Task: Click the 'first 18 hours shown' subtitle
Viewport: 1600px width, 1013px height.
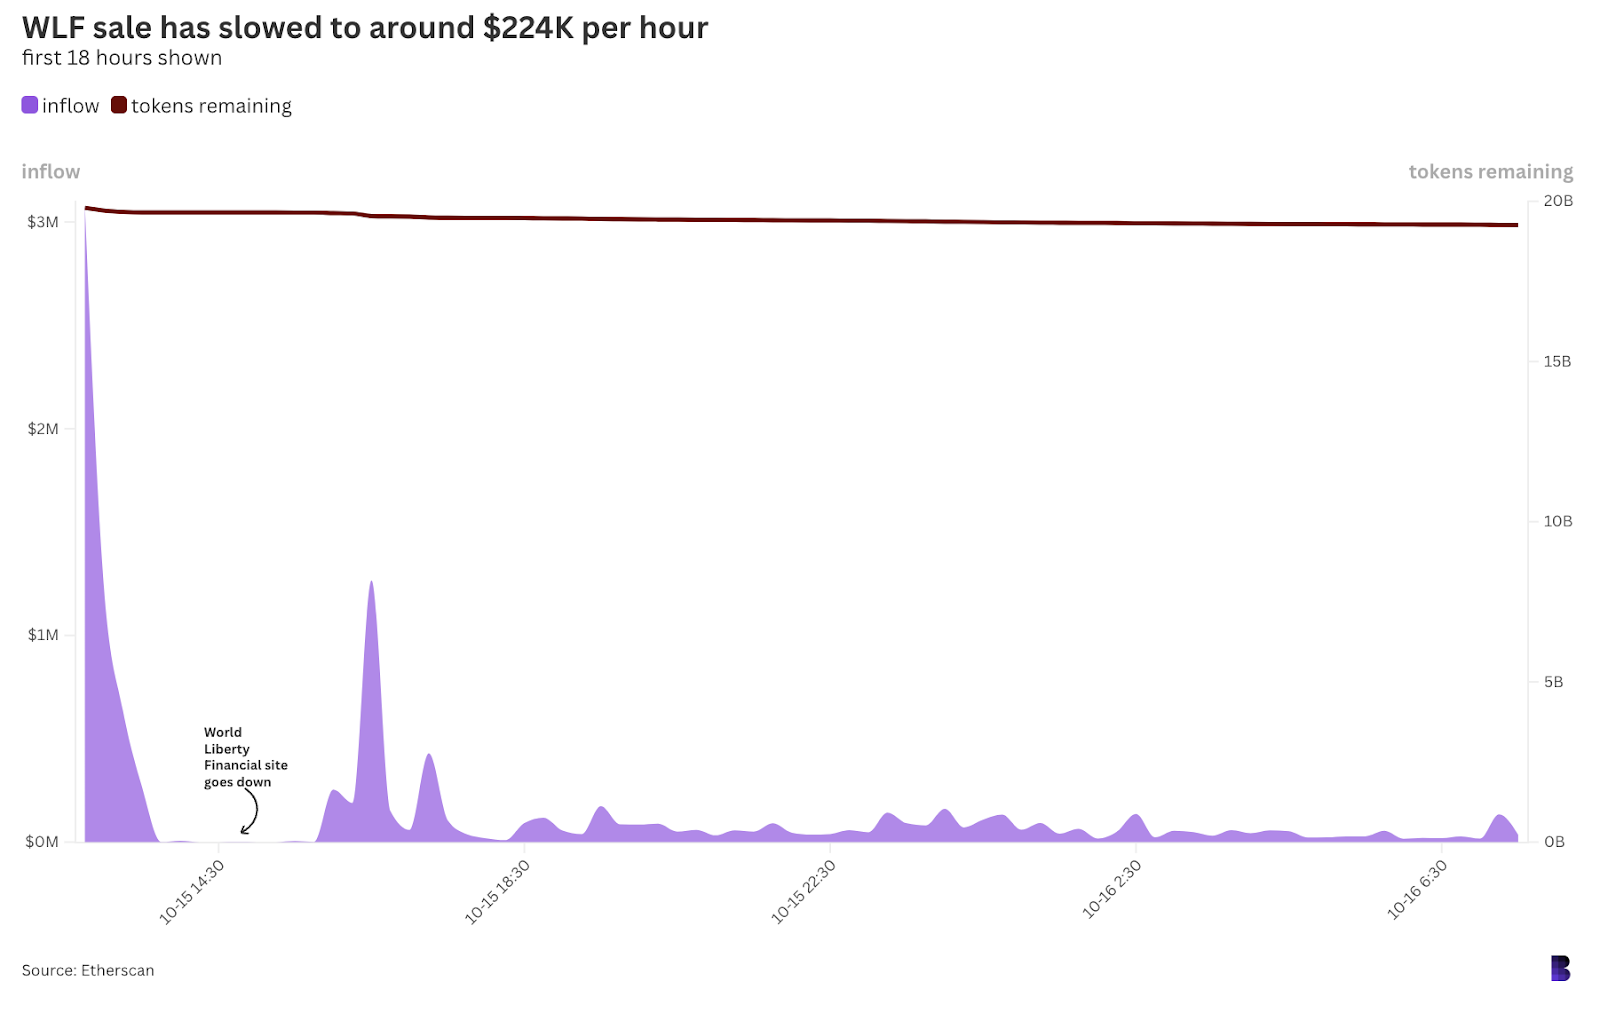Action: point(122,58)
